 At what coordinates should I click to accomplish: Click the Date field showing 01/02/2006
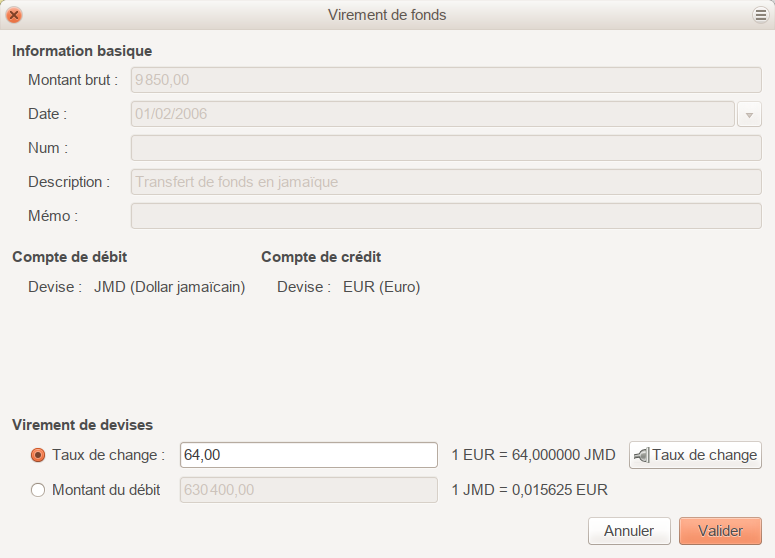[x=432, y=114]
